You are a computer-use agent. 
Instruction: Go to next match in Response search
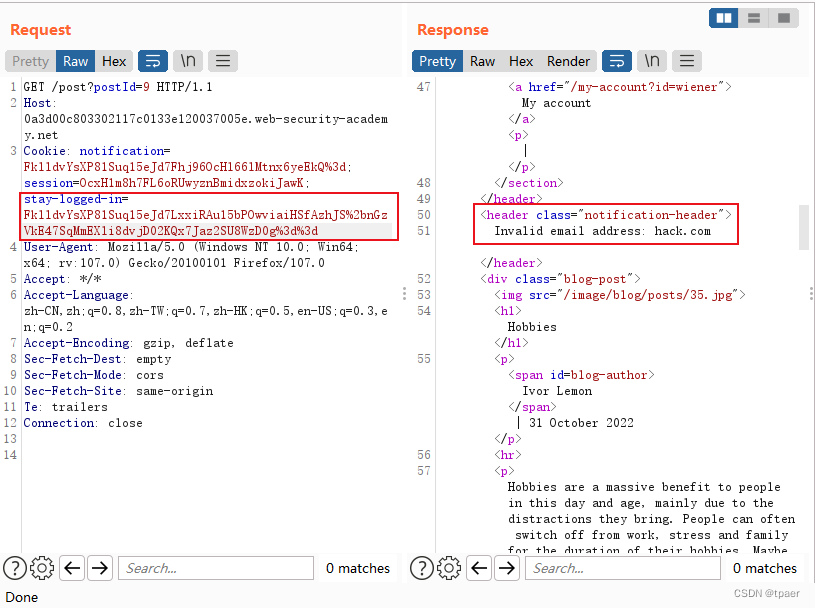click(x=507, y=568)
